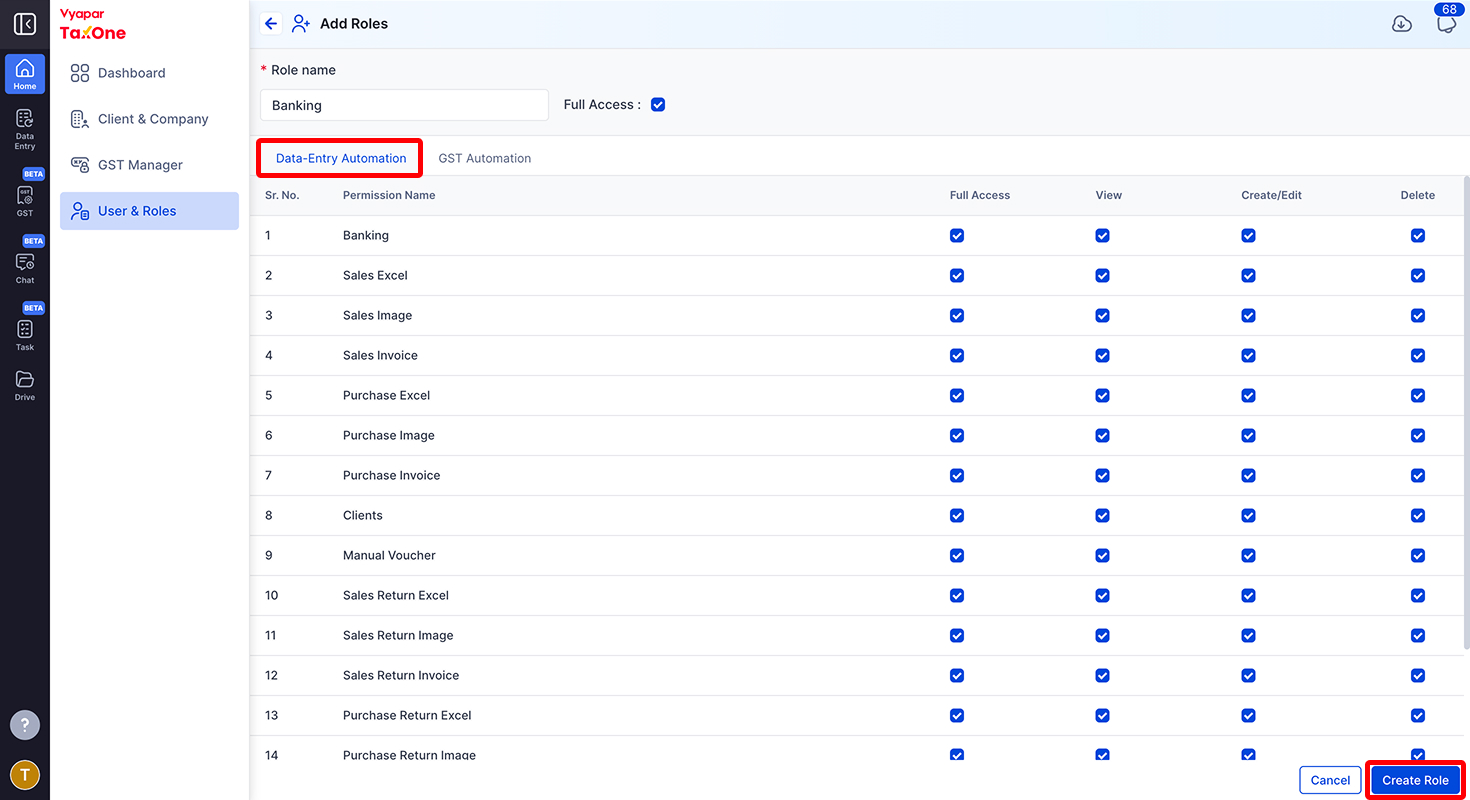Toggle Delete checkbox for Clients row

click(x=1418, y=515)
